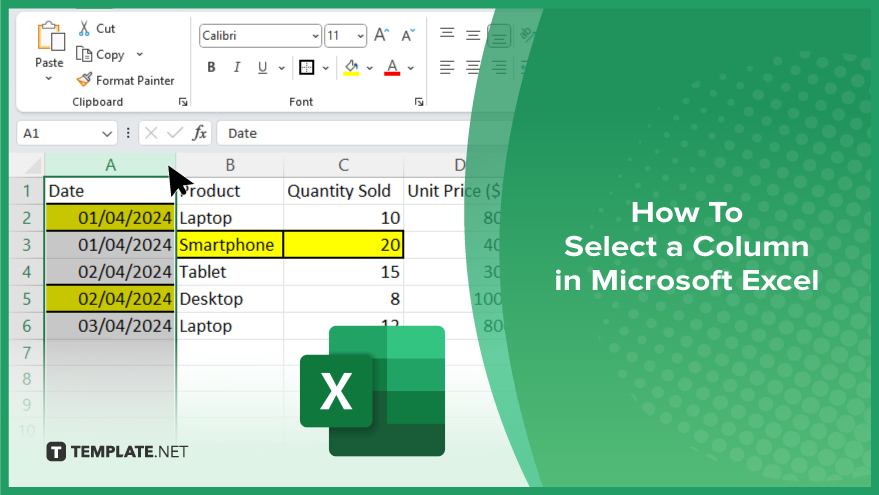The width and height of the screenshot is (879, 495).
Task: Select column B header
Action: pyautogui.click(x=230, y=165)
